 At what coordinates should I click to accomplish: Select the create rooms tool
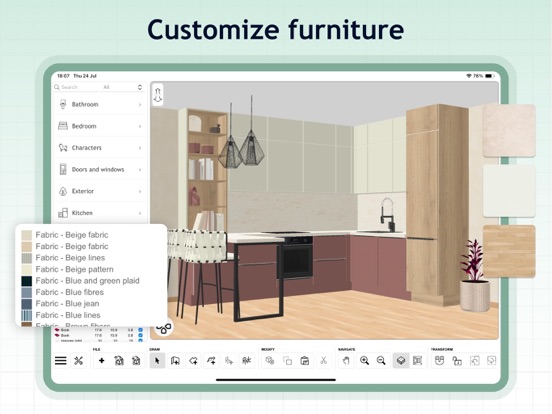(193, 360)
